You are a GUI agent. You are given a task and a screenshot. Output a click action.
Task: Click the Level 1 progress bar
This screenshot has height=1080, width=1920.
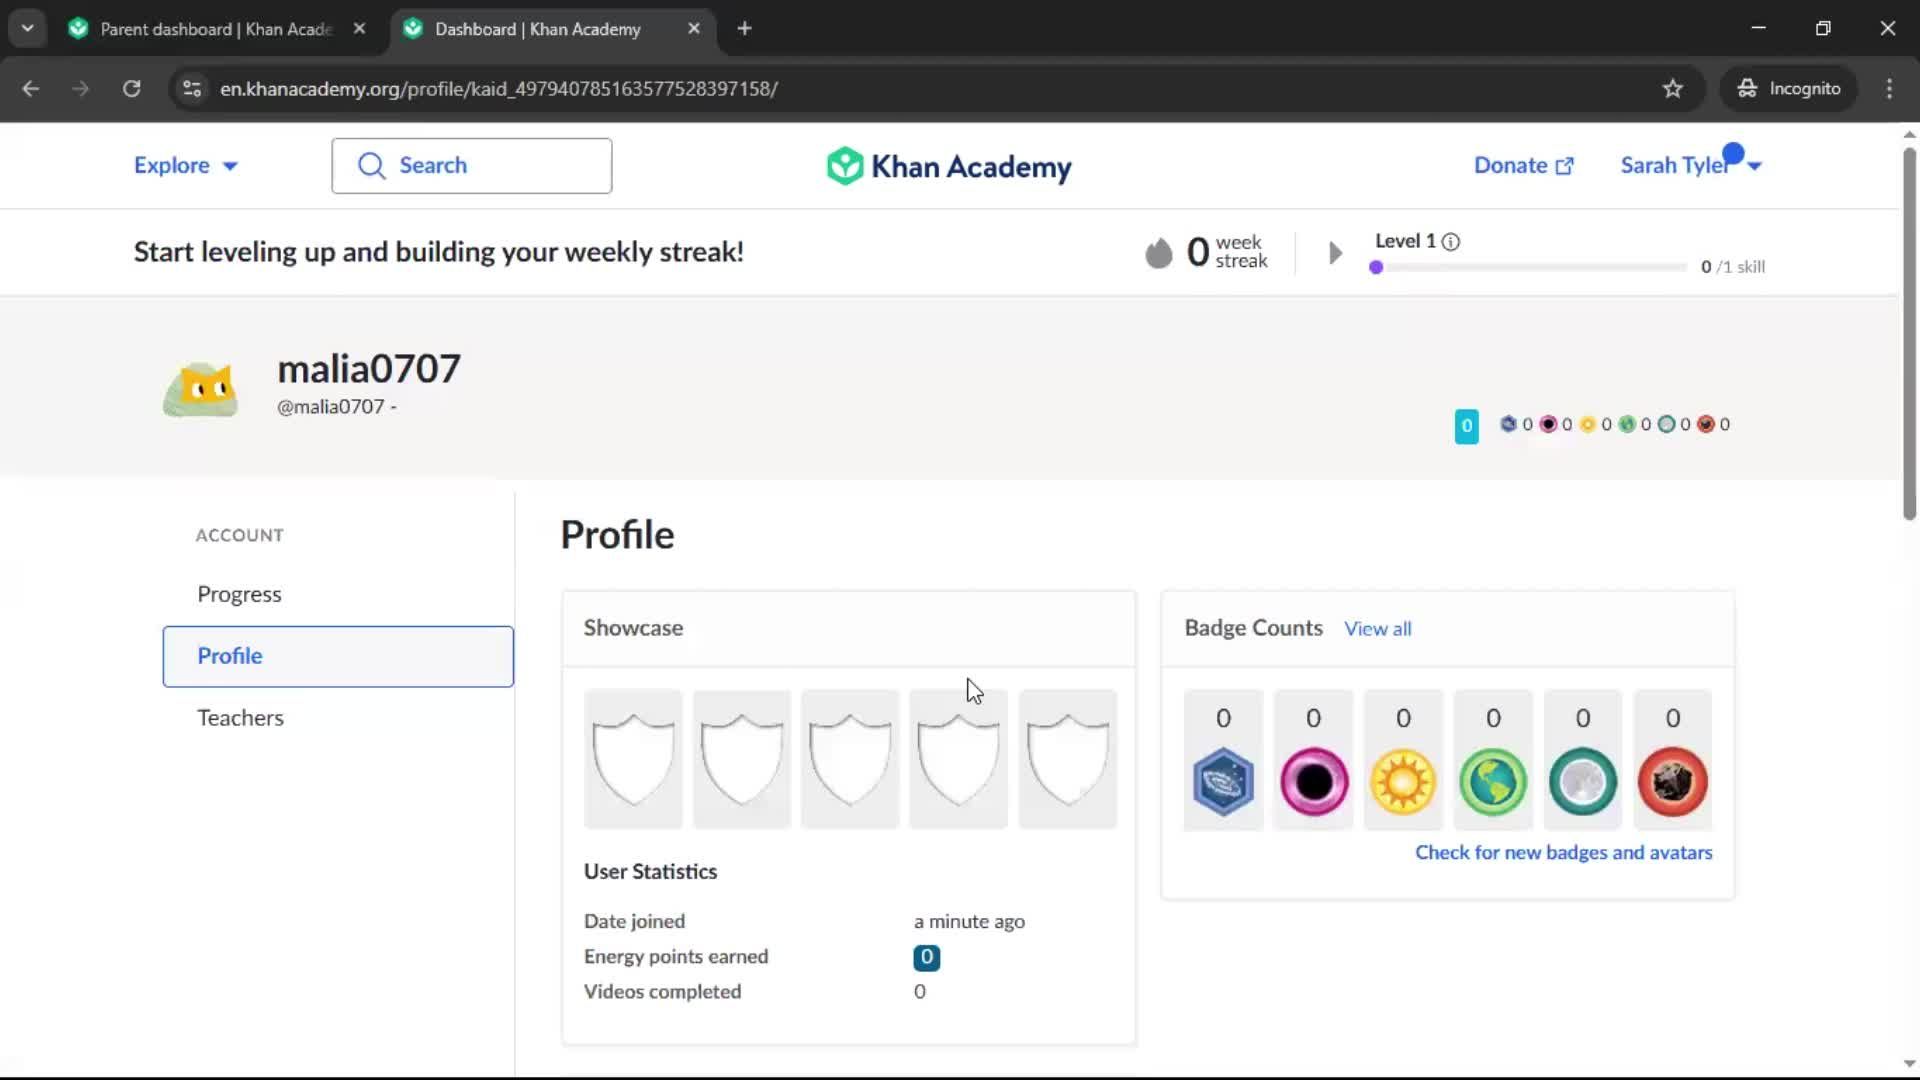coord(1528,267)
